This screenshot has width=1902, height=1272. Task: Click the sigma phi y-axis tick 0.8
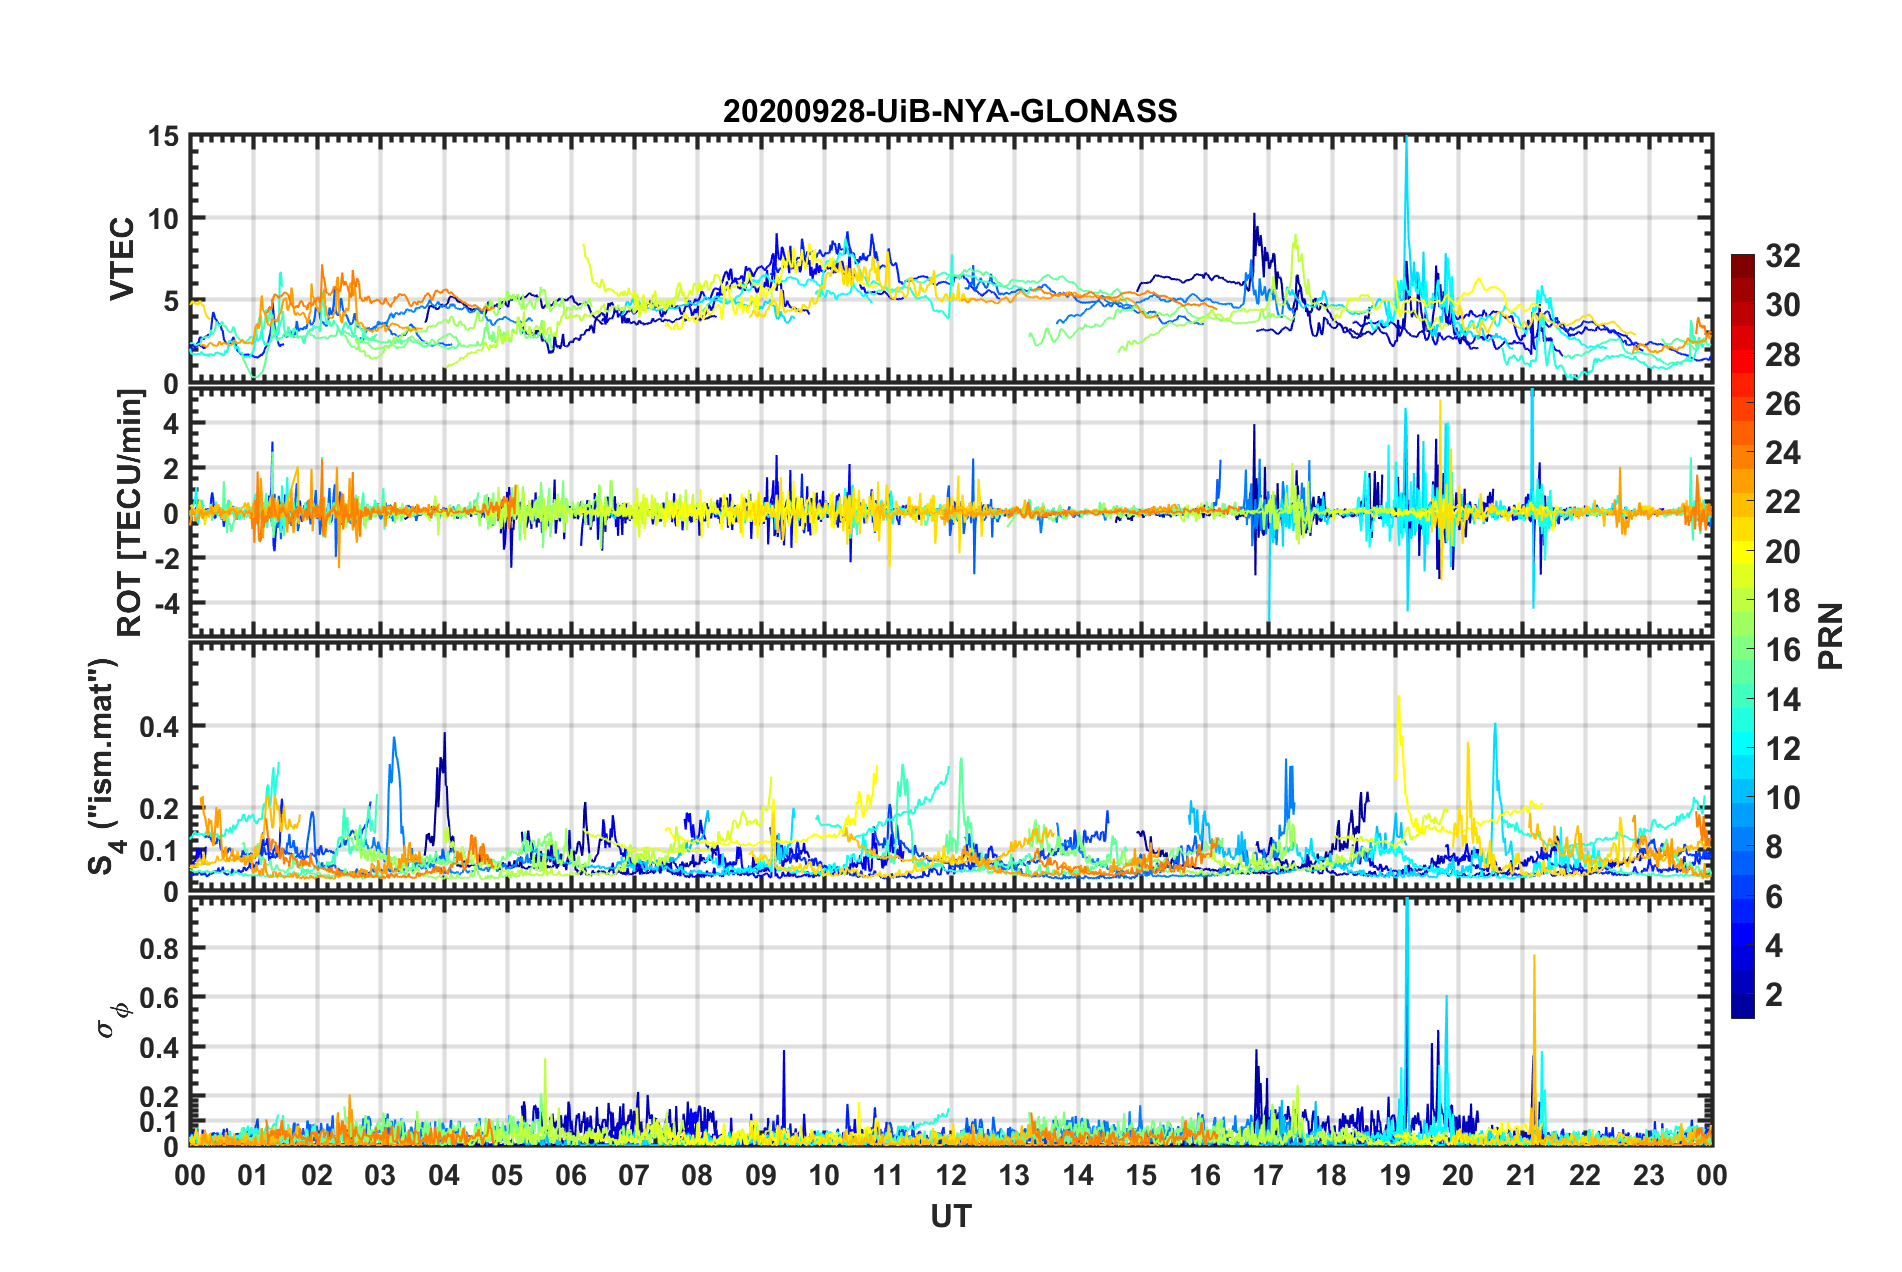click(x=159, y=948)
